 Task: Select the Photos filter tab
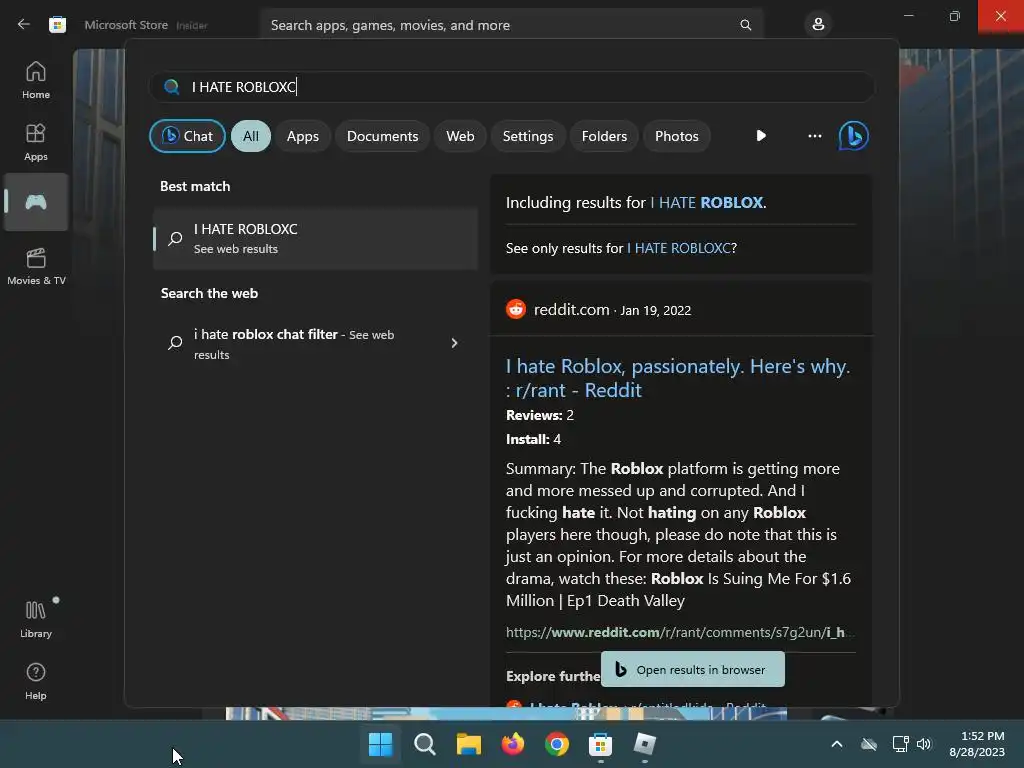677,136
